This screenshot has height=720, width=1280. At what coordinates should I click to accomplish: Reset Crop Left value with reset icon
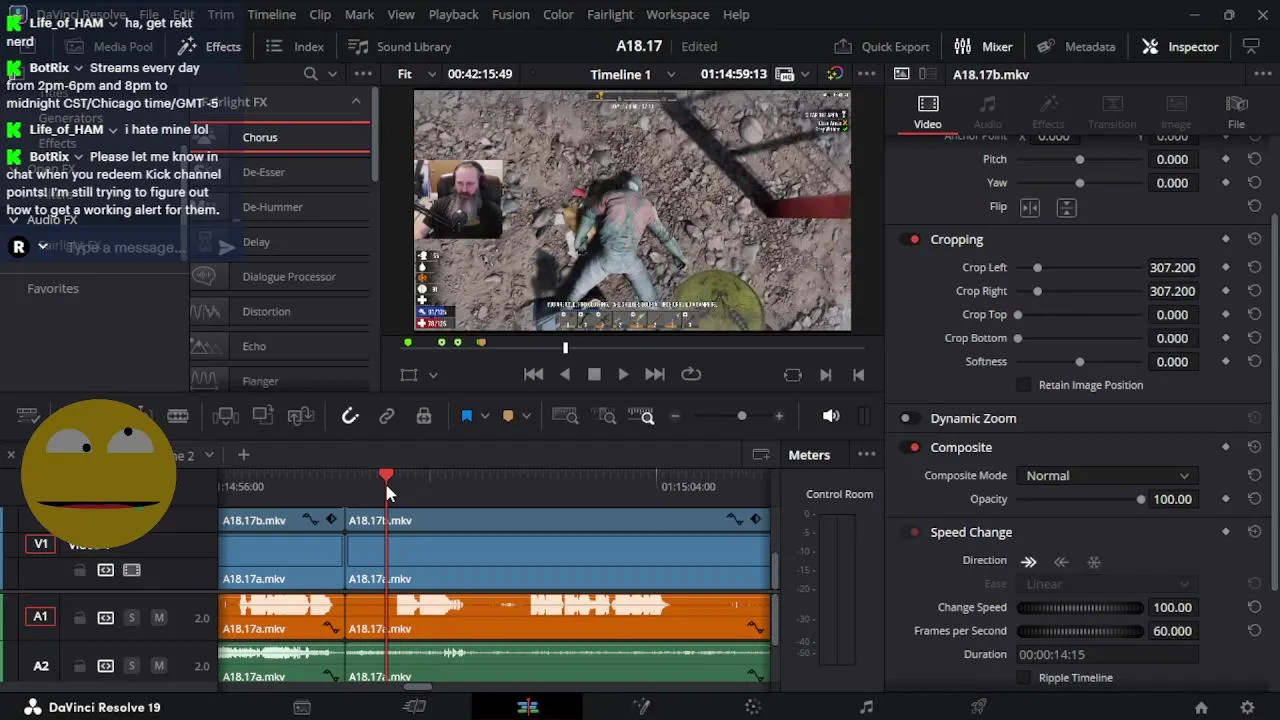pos(1254,268)
